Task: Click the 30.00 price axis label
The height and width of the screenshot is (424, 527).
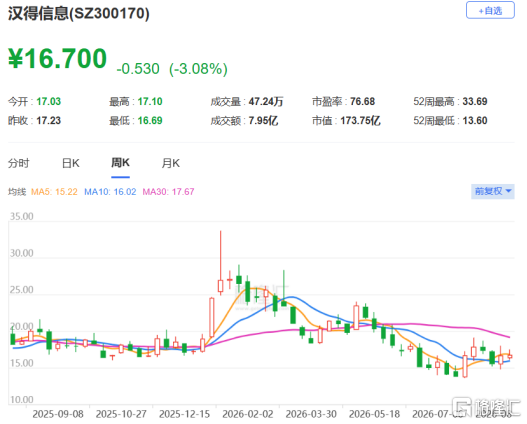Action: [x=22, y=253]
